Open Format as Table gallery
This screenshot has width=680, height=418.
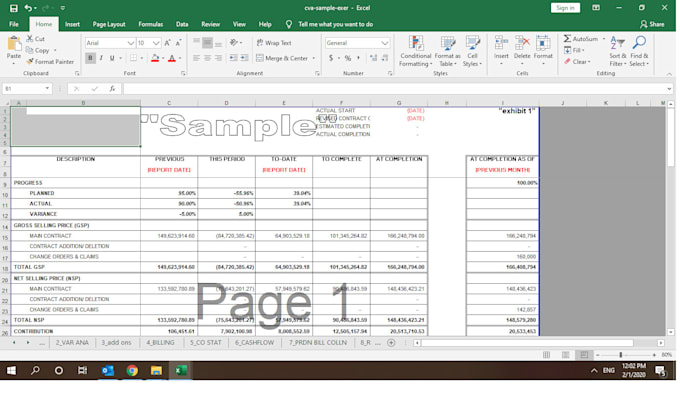[448, 51]
